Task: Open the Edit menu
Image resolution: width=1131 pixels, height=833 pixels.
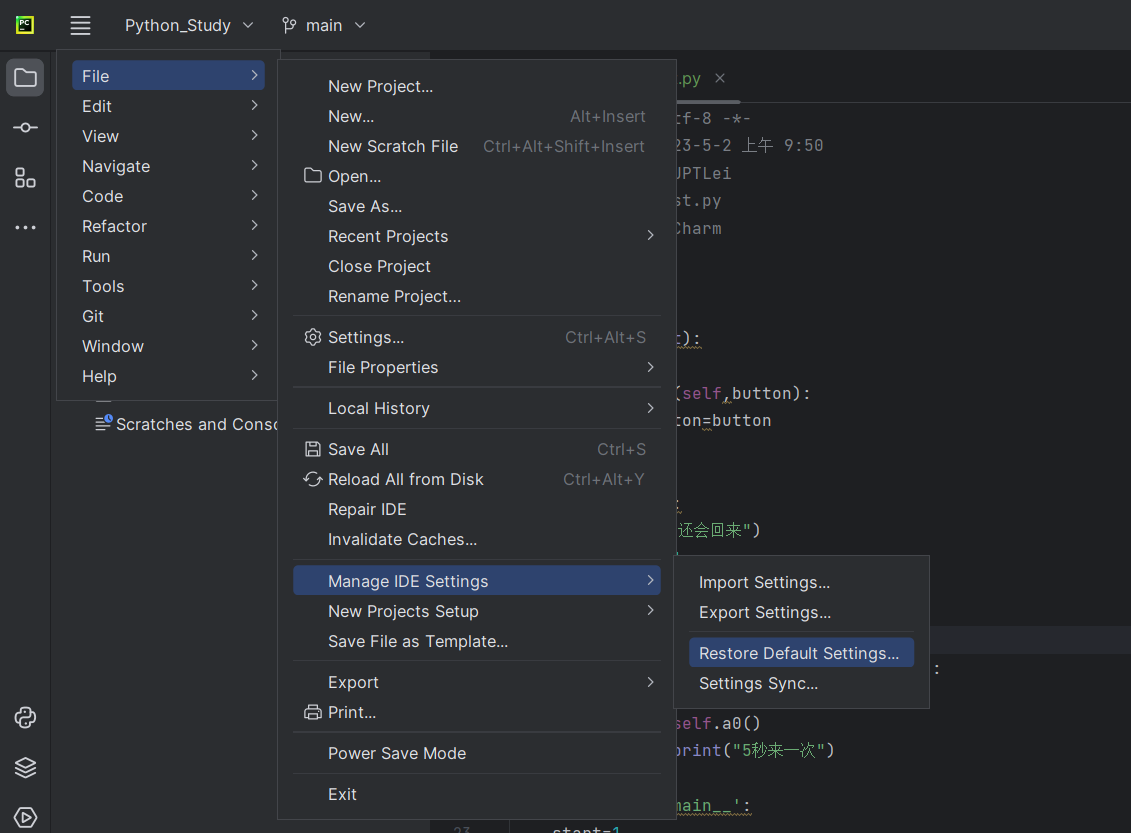Action: coord(168,106)
